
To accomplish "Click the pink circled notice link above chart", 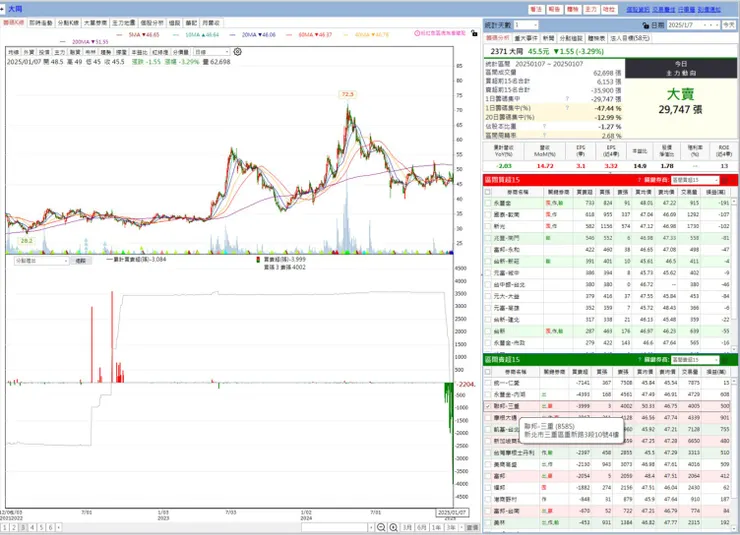I will [440, 33].
